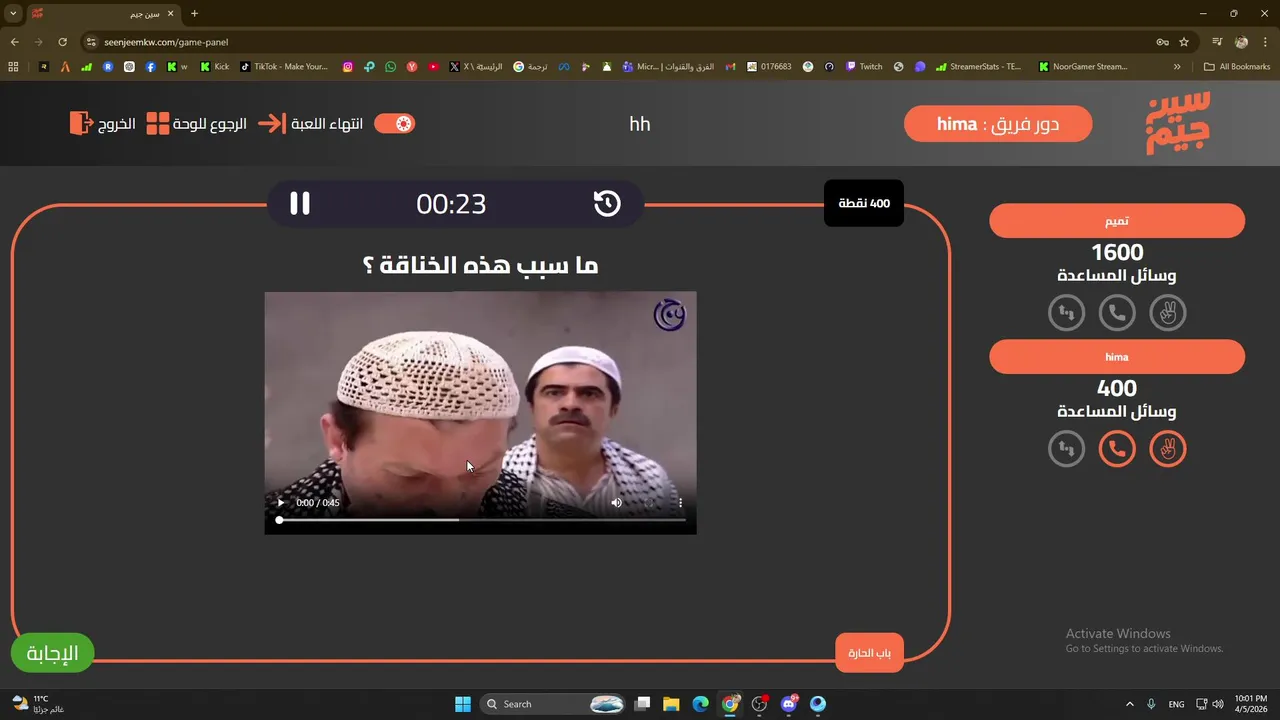Open the weather widget showing 11°C
The height and width of the screenshot is (720, 1280).
click(x=38, y=704)
